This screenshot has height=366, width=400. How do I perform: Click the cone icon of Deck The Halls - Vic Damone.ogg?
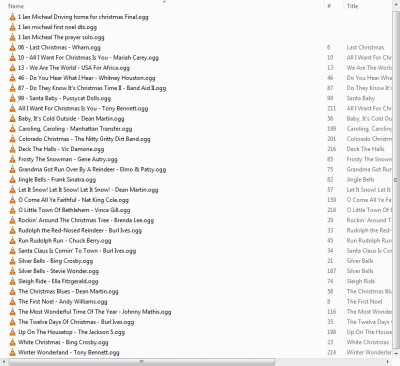12,149
